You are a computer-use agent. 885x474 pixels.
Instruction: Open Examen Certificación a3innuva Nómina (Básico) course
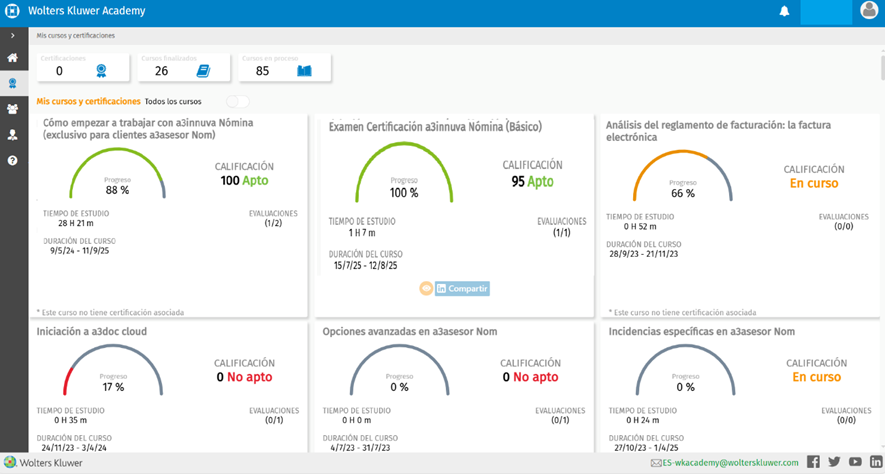(x=435, y=128)
